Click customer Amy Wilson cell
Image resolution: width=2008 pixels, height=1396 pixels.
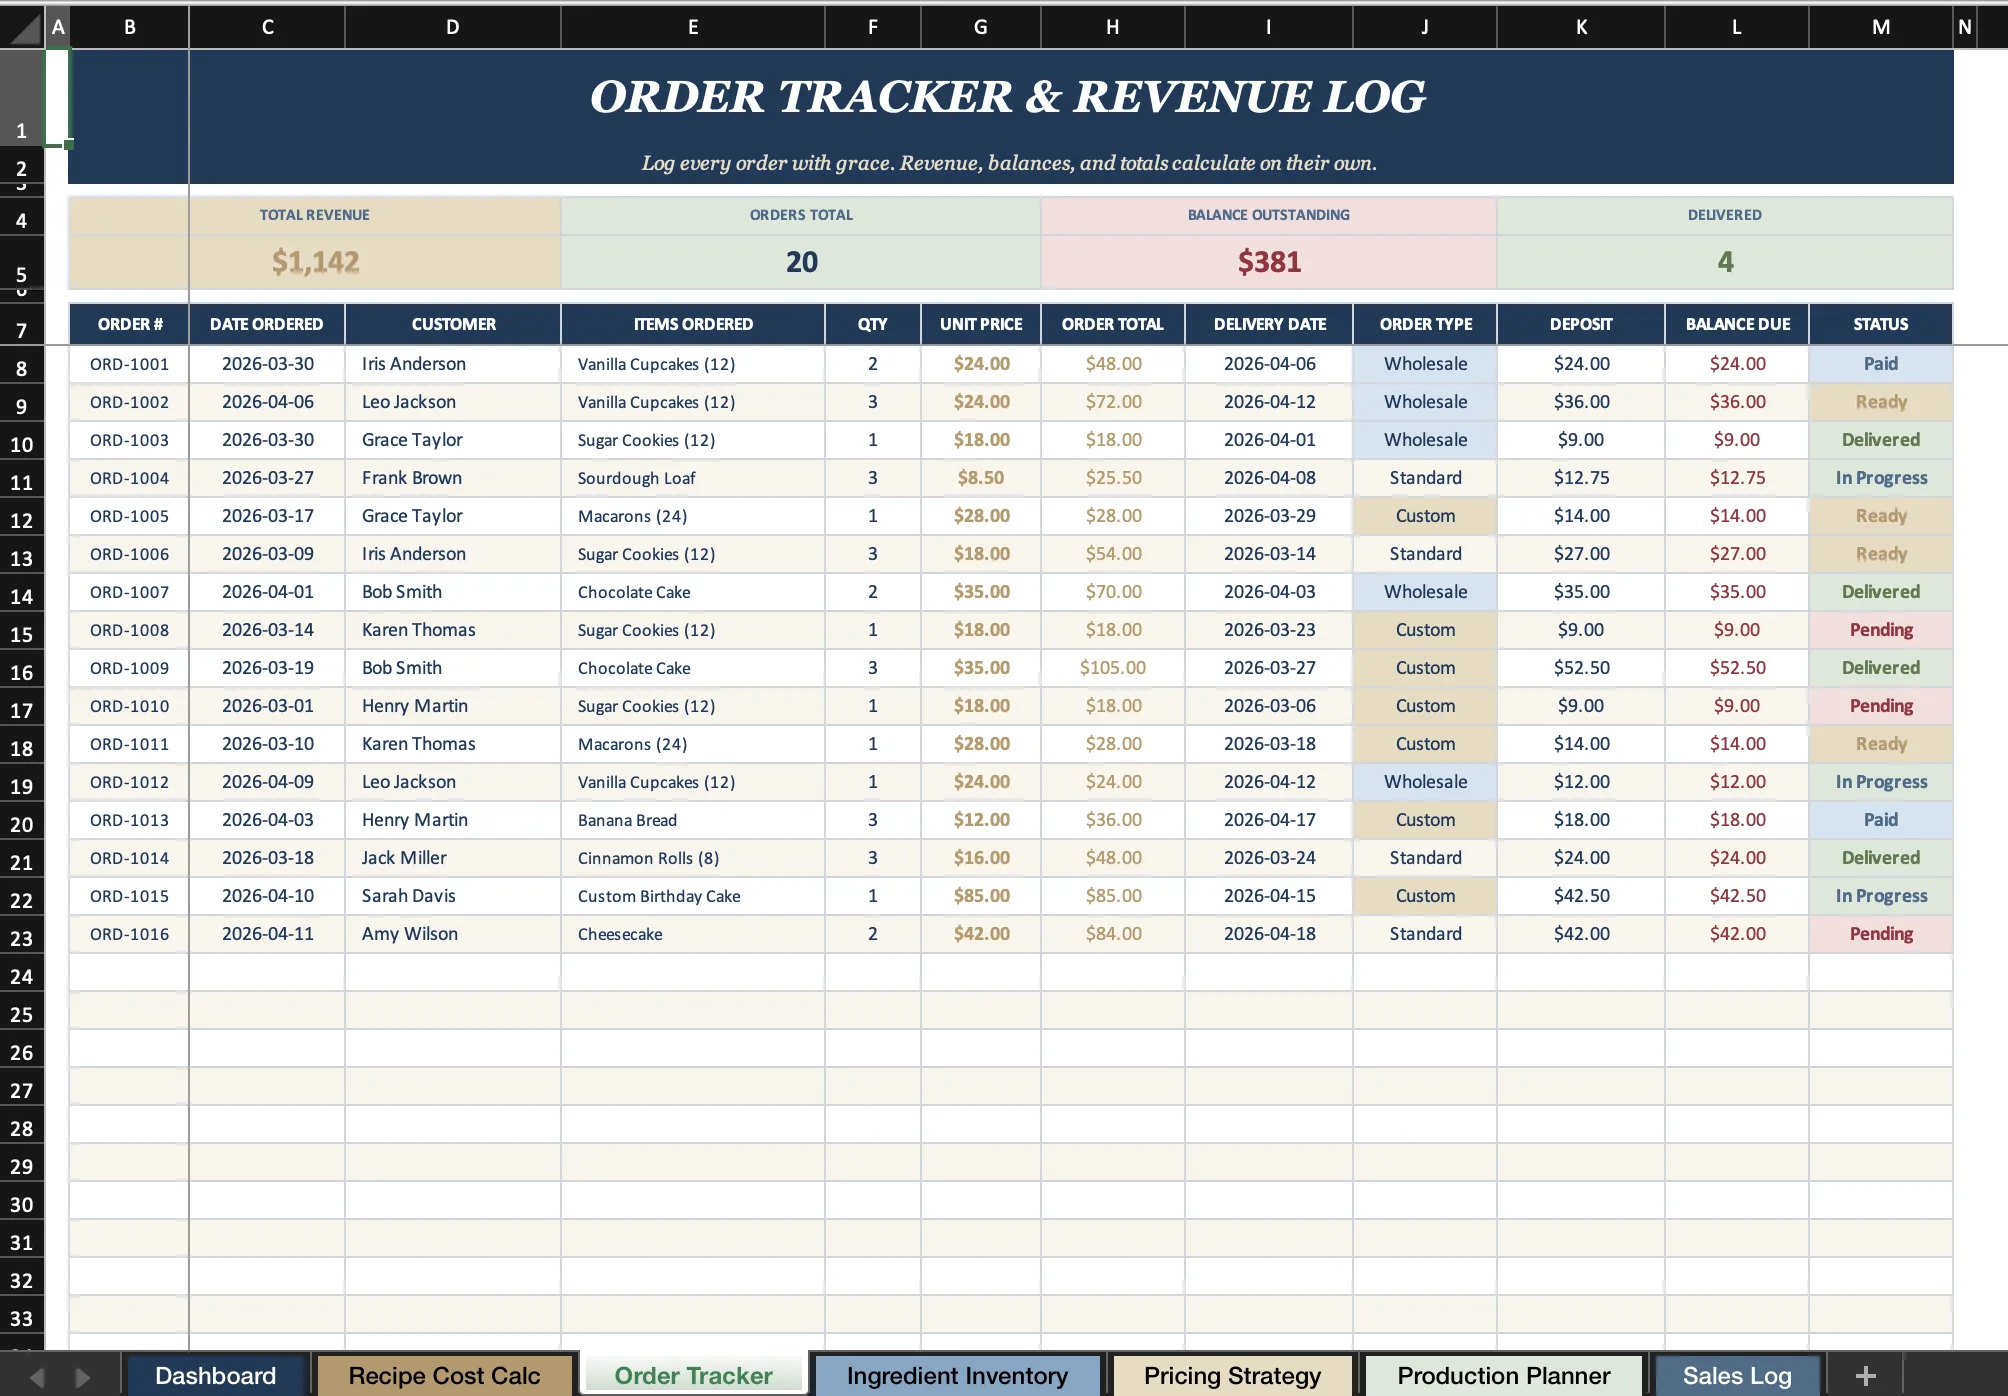[x=453, y=934]
